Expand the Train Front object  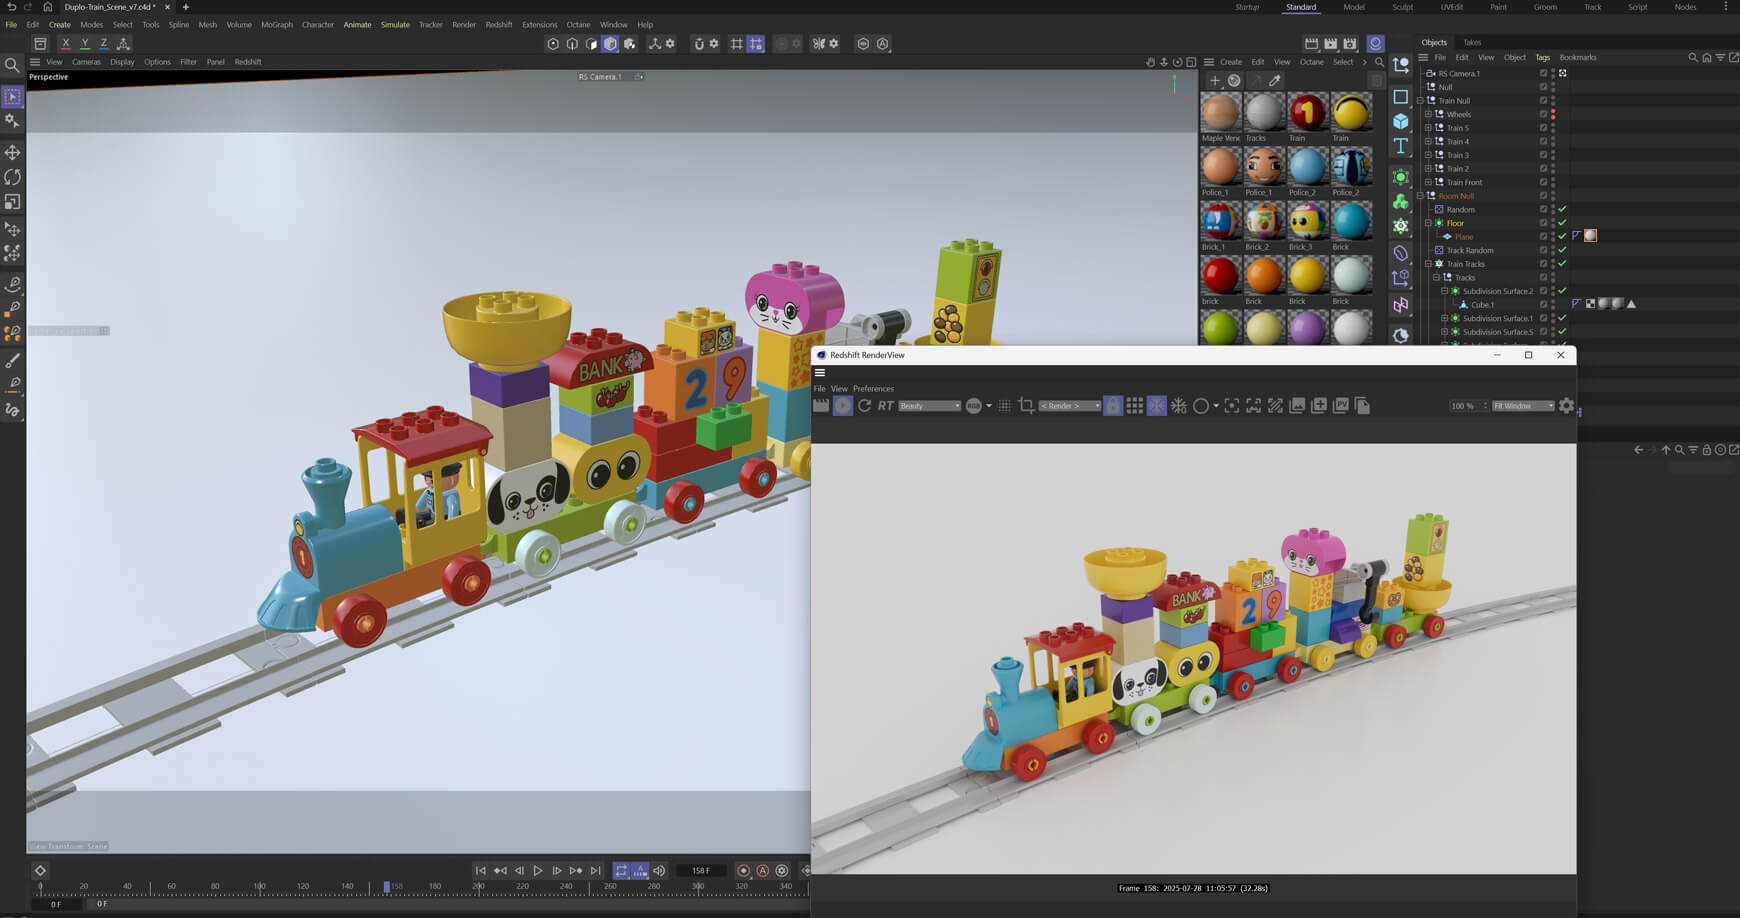pos(1428,182)
